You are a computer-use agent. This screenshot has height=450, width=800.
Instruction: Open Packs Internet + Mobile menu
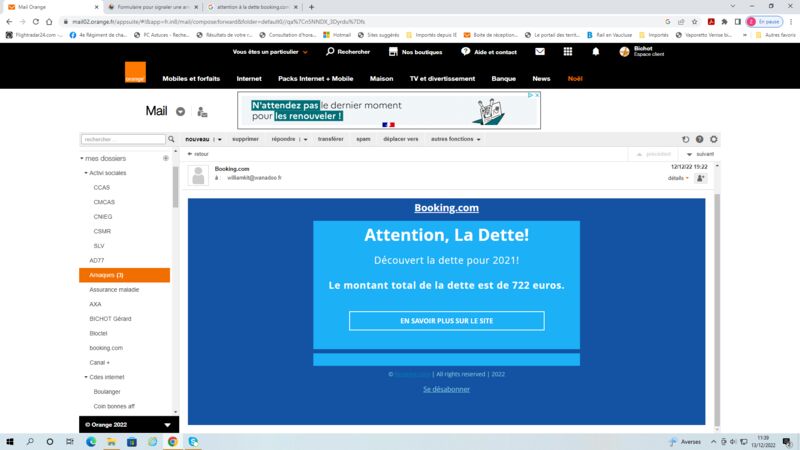(315, 79)
